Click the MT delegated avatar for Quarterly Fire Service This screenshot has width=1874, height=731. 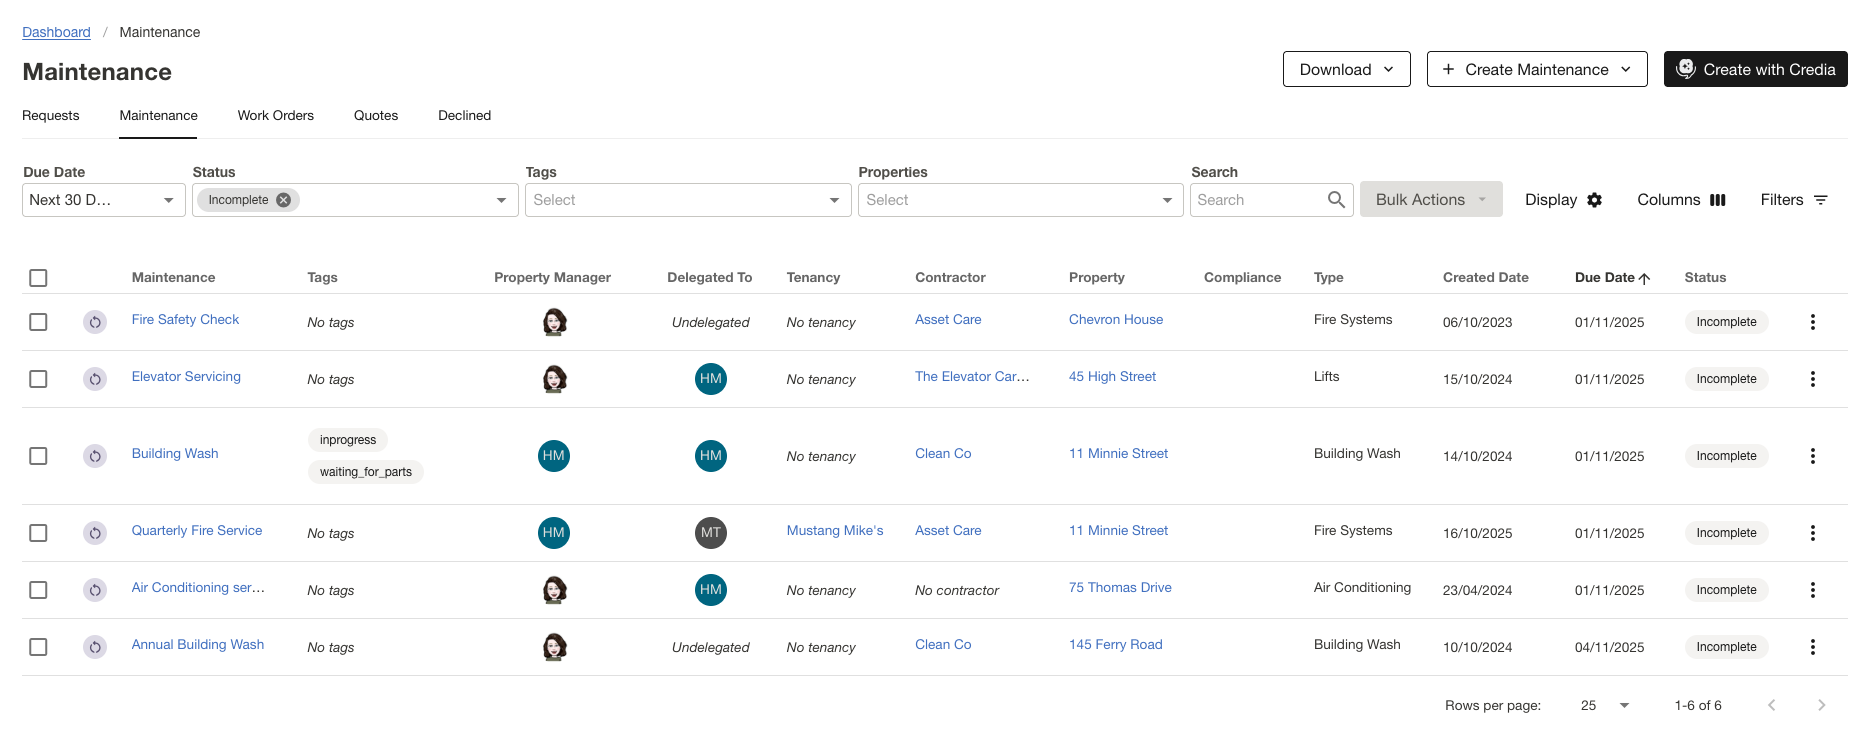tap(710, 533)
